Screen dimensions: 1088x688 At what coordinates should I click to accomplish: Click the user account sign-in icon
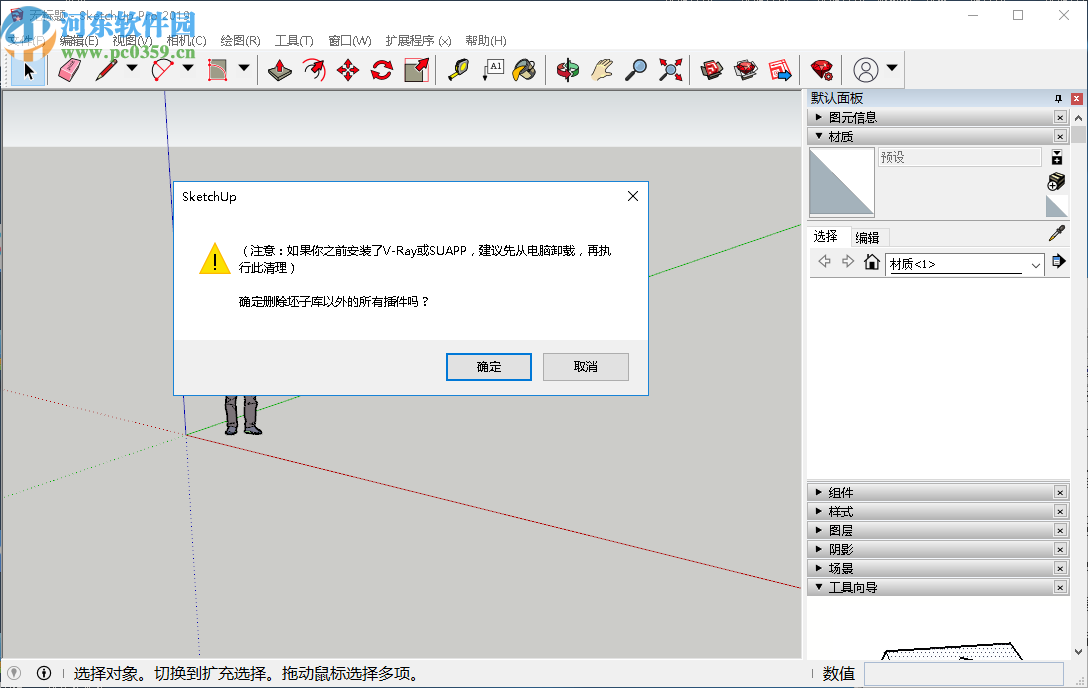[x=865, y=70]
